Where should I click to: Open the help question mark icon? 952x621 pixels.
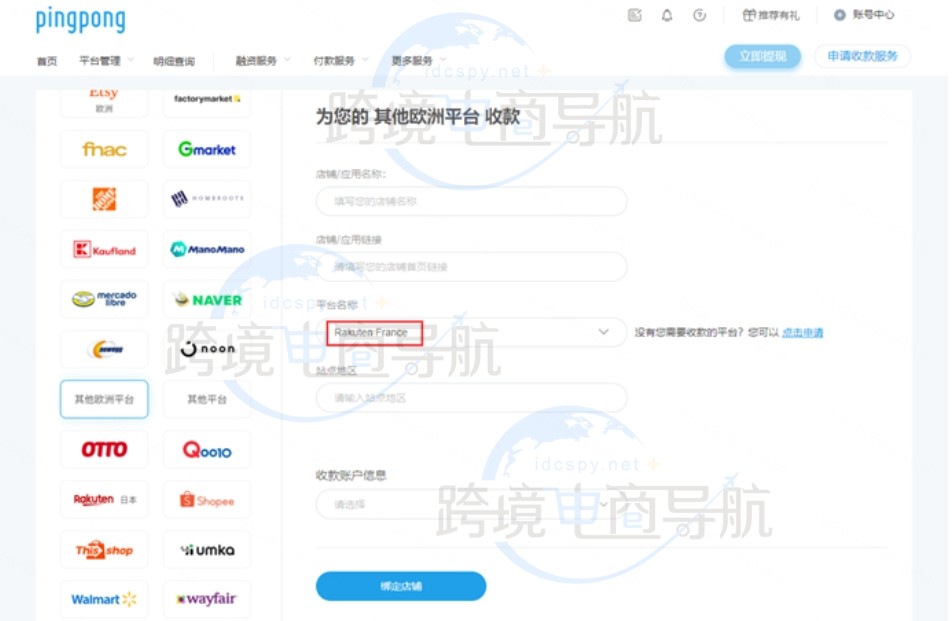click(x=699, y=15)
